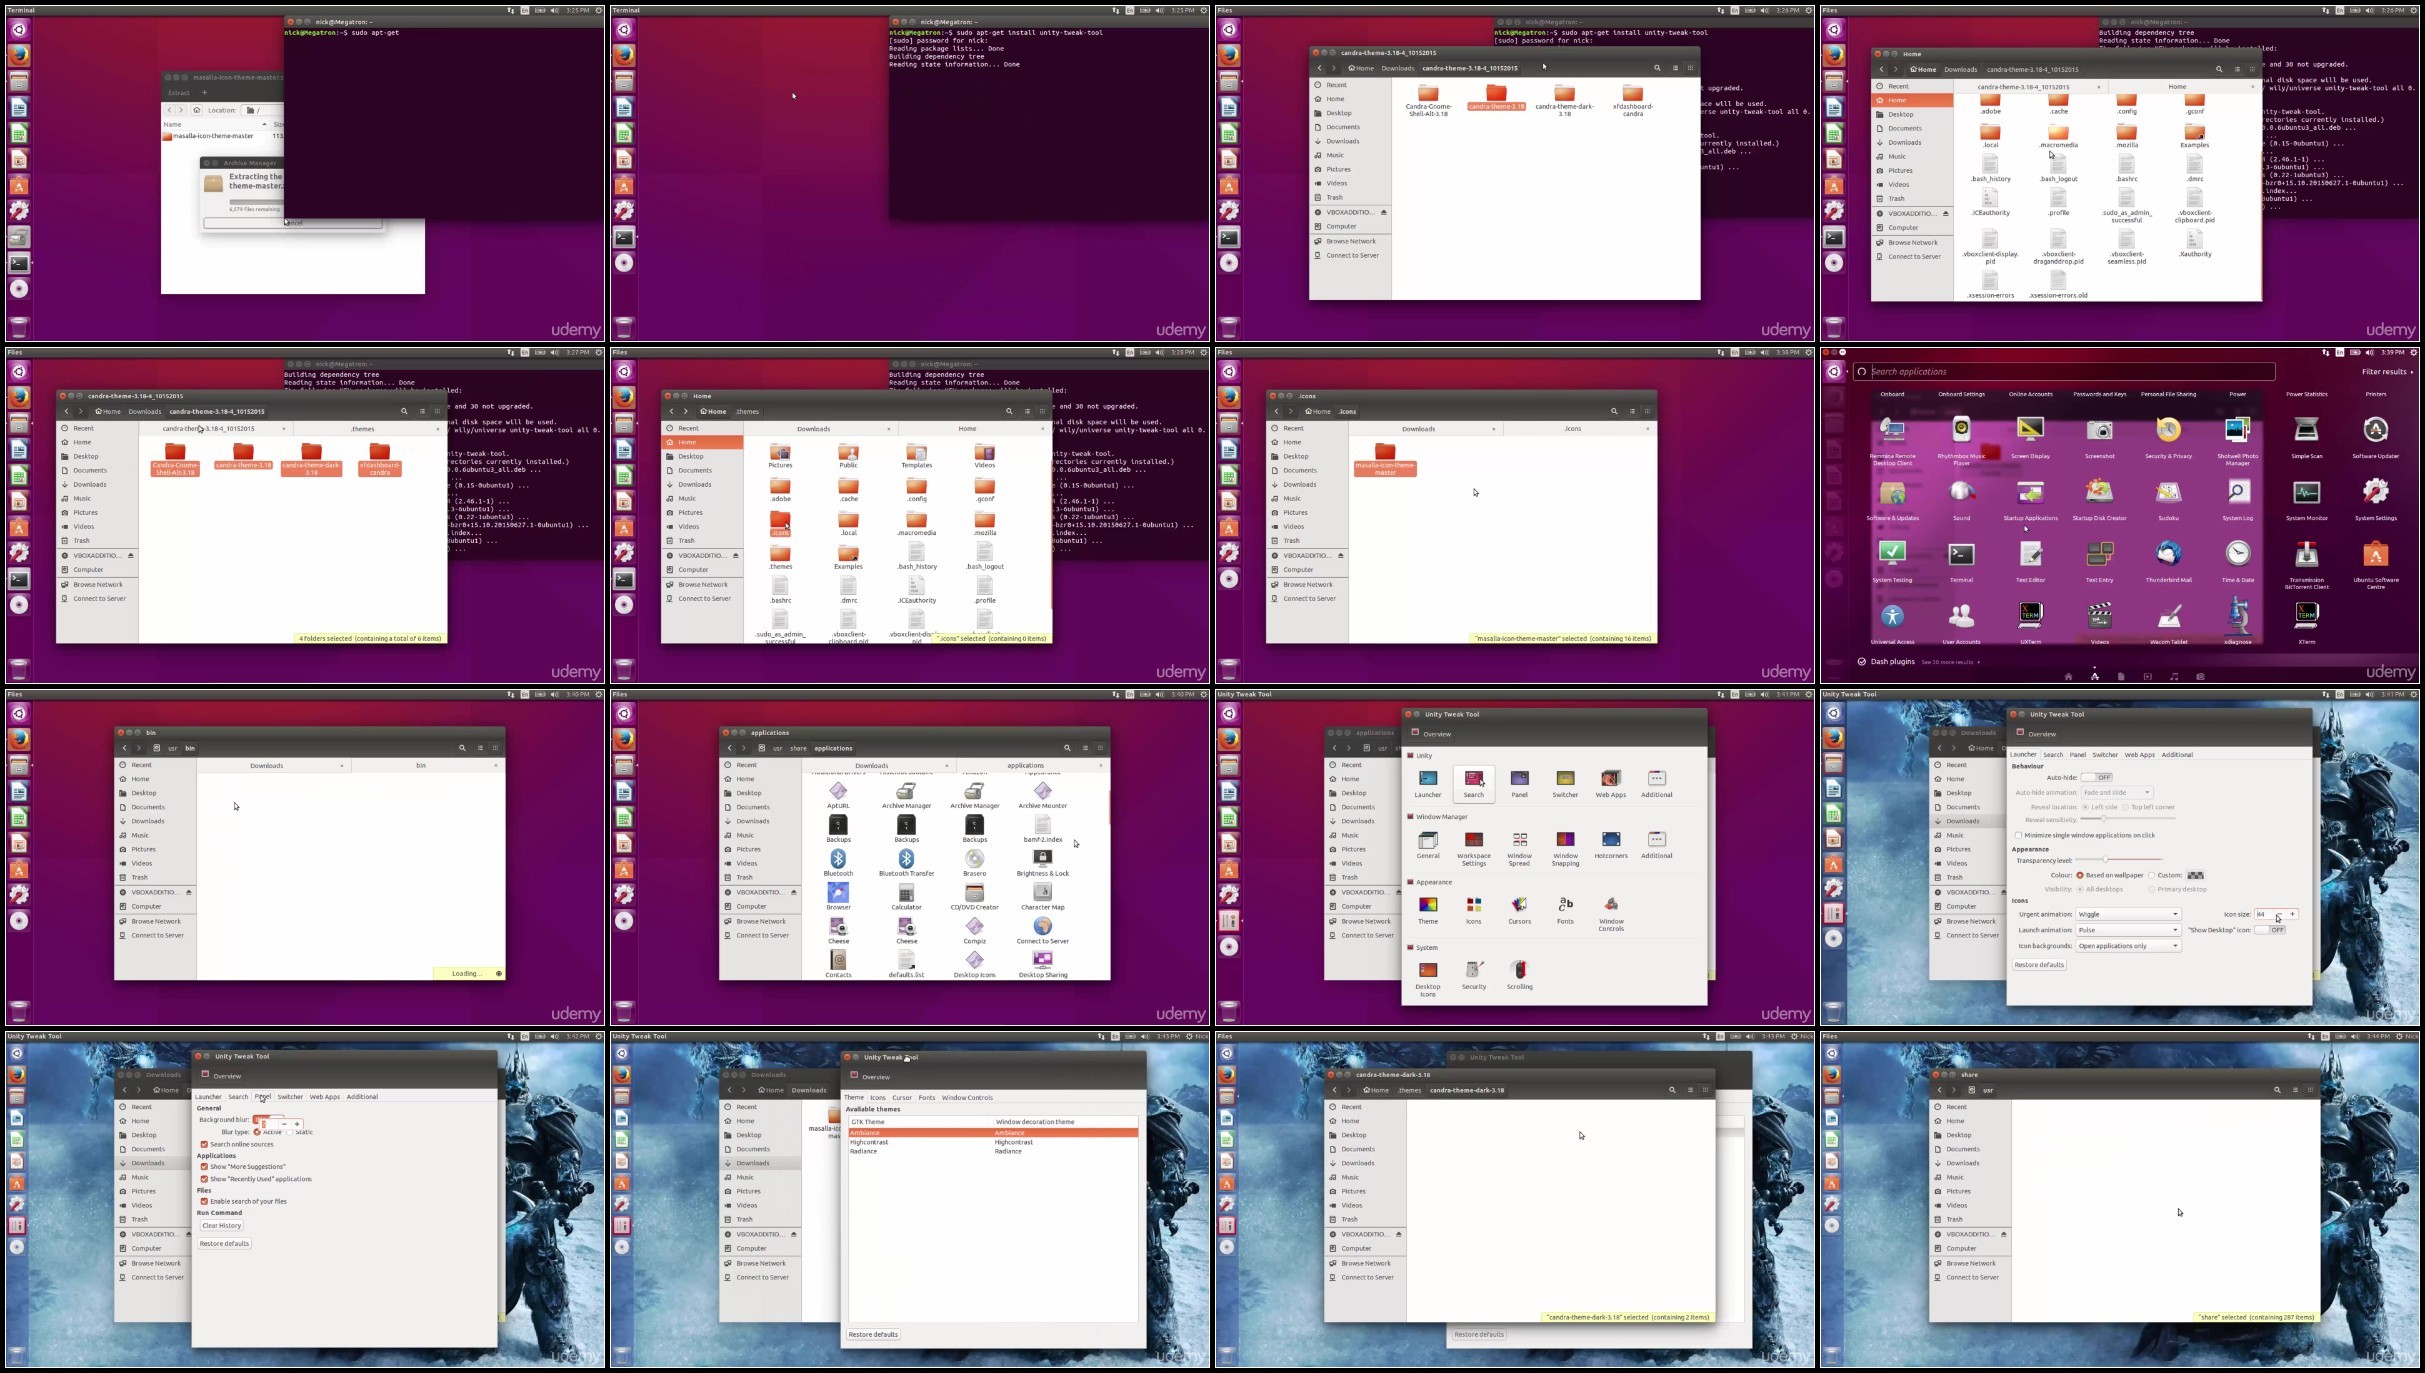Open Window Controls tile under Appearance section
This screenshot has width=2425, height=1373.
click(1611, 914)
